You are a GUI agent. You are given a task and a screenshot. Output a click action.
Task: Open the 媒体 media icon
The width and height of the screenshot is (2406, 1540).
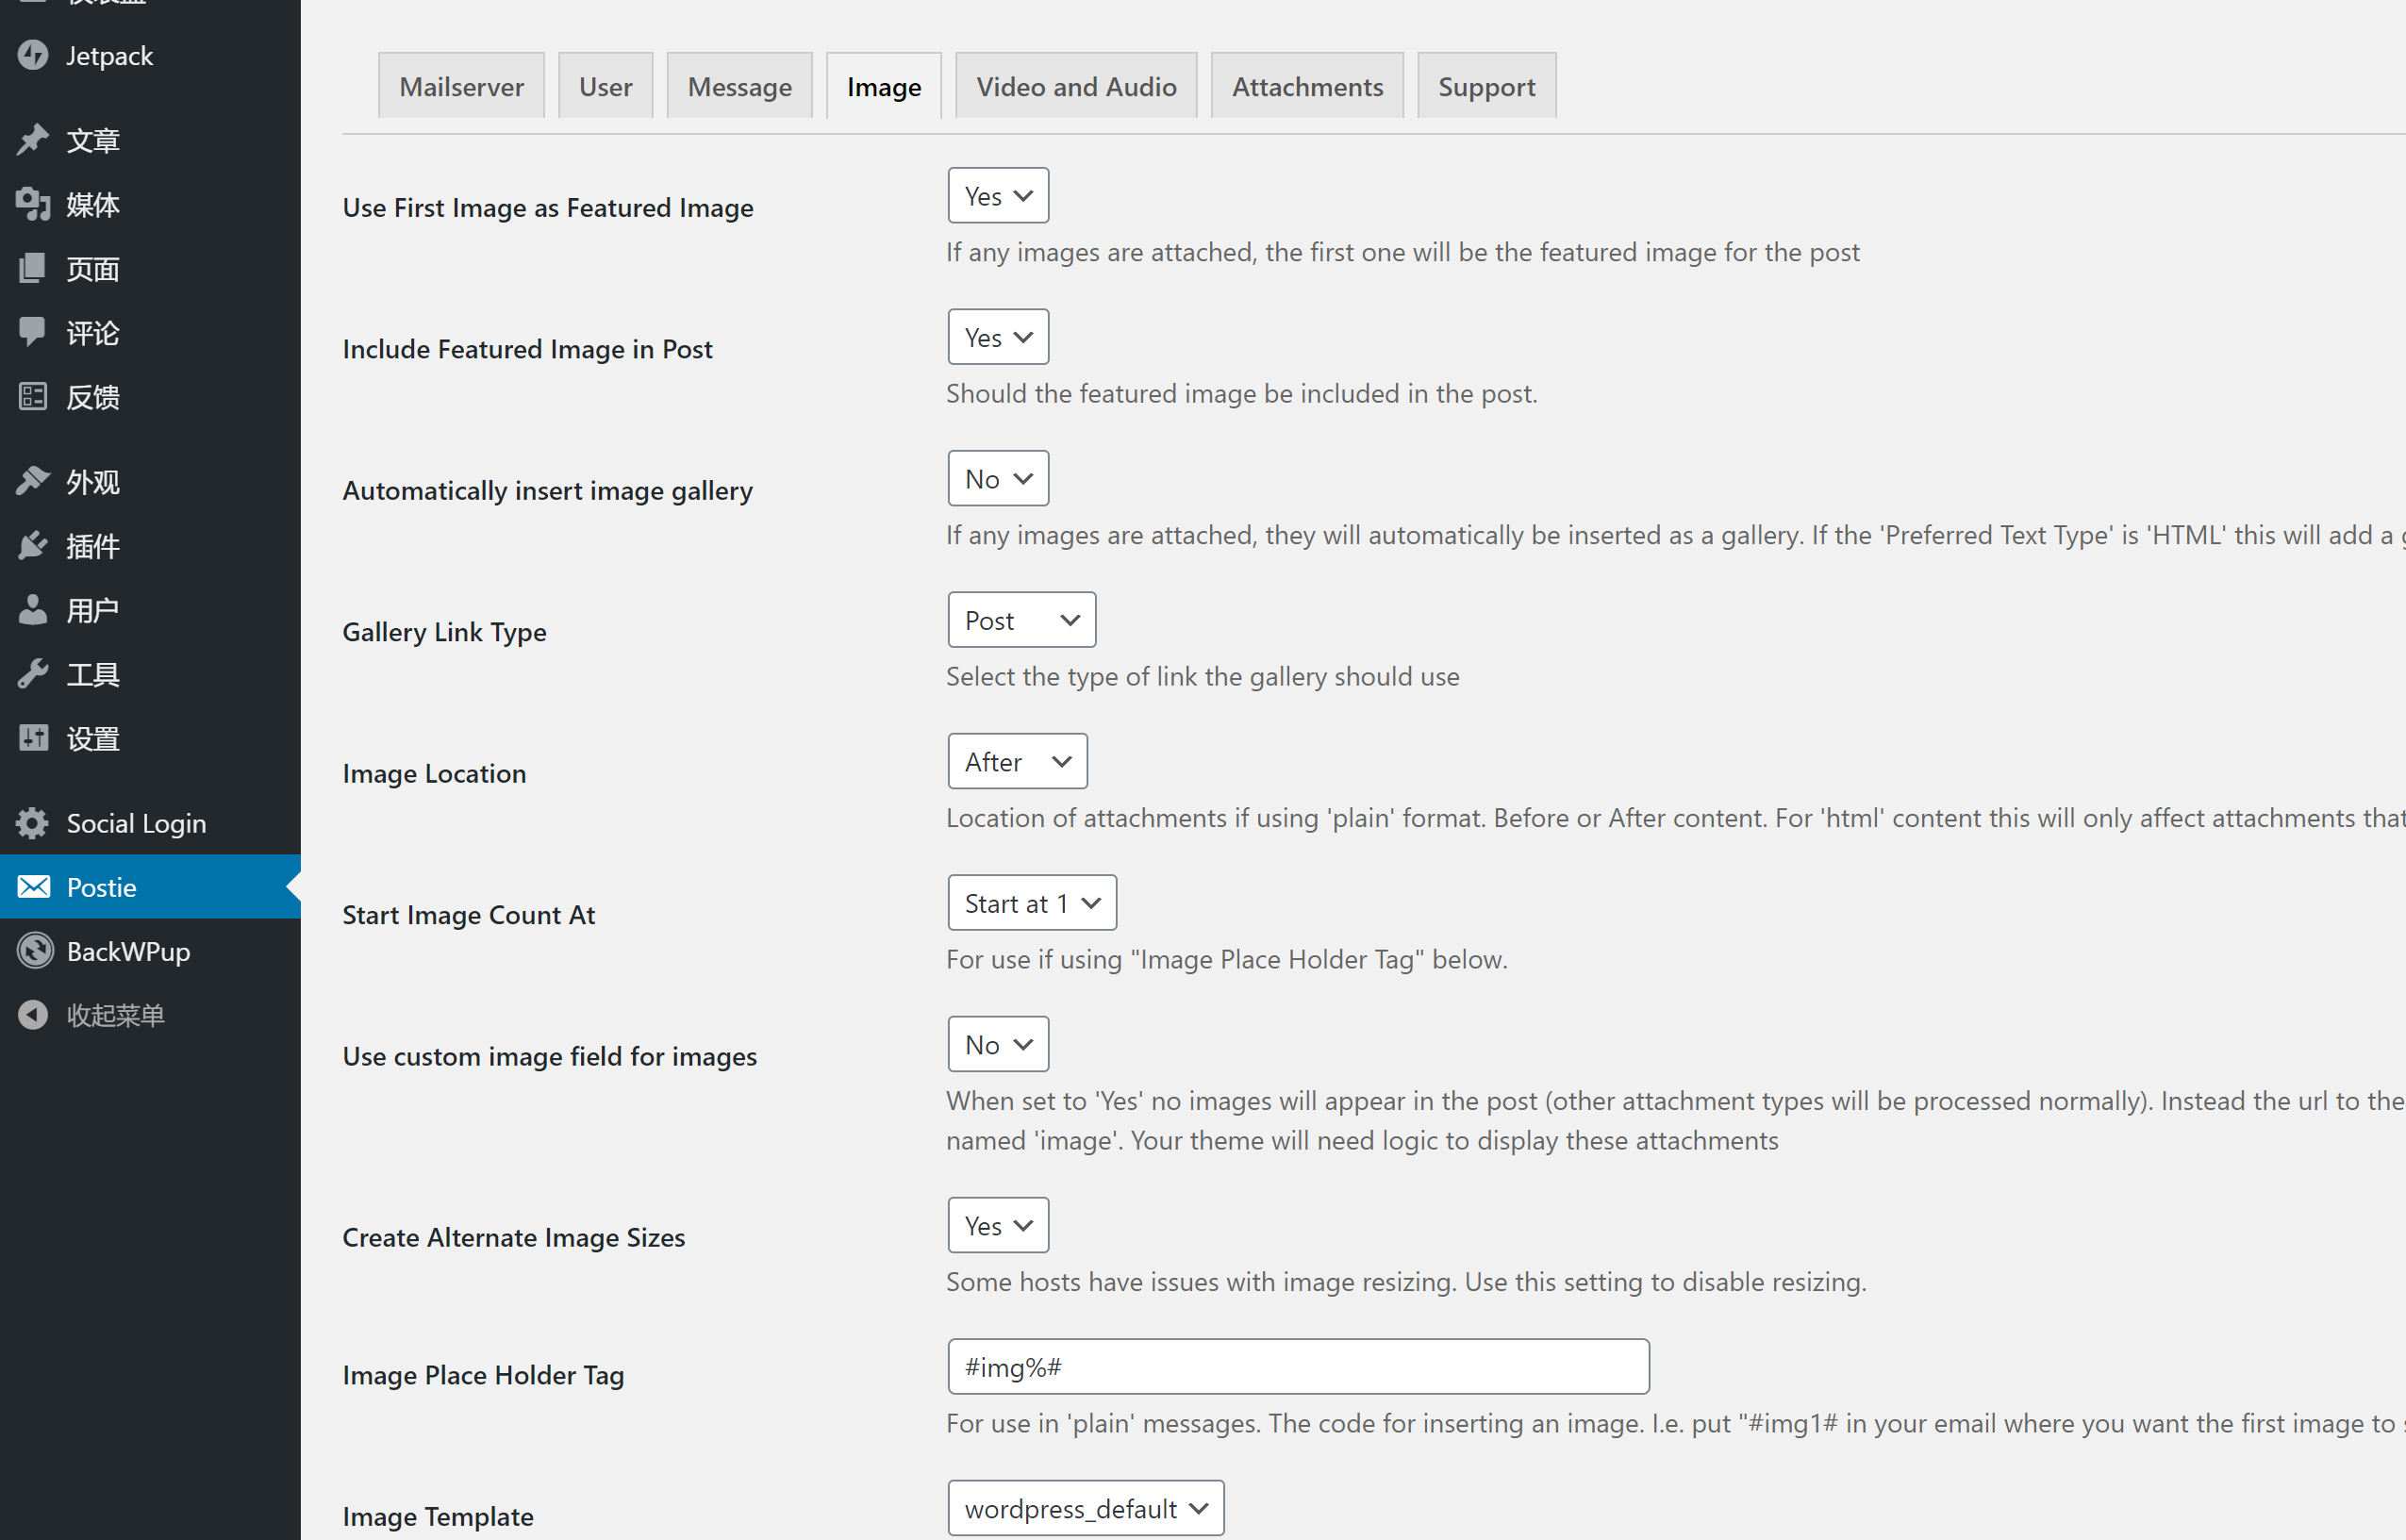click(x=33, y=204)
